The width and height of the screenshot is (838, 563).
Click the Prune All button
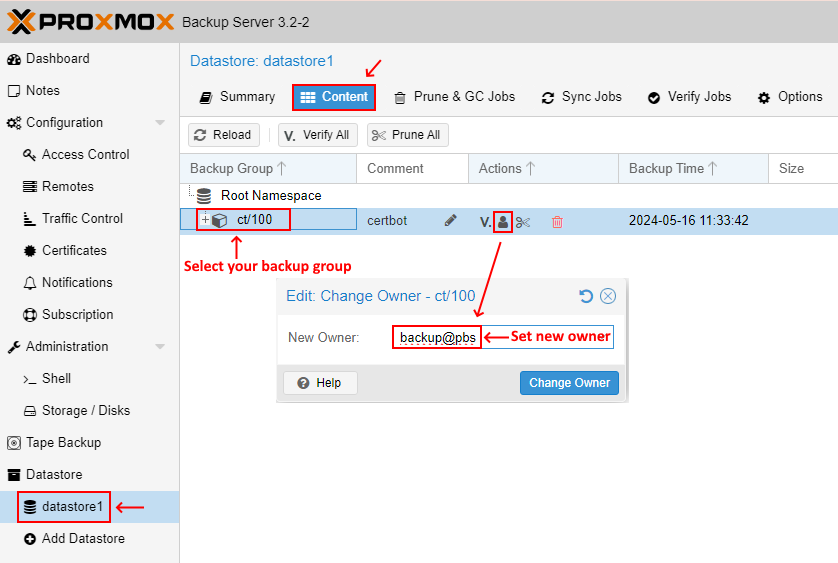[x=407, y=135]
